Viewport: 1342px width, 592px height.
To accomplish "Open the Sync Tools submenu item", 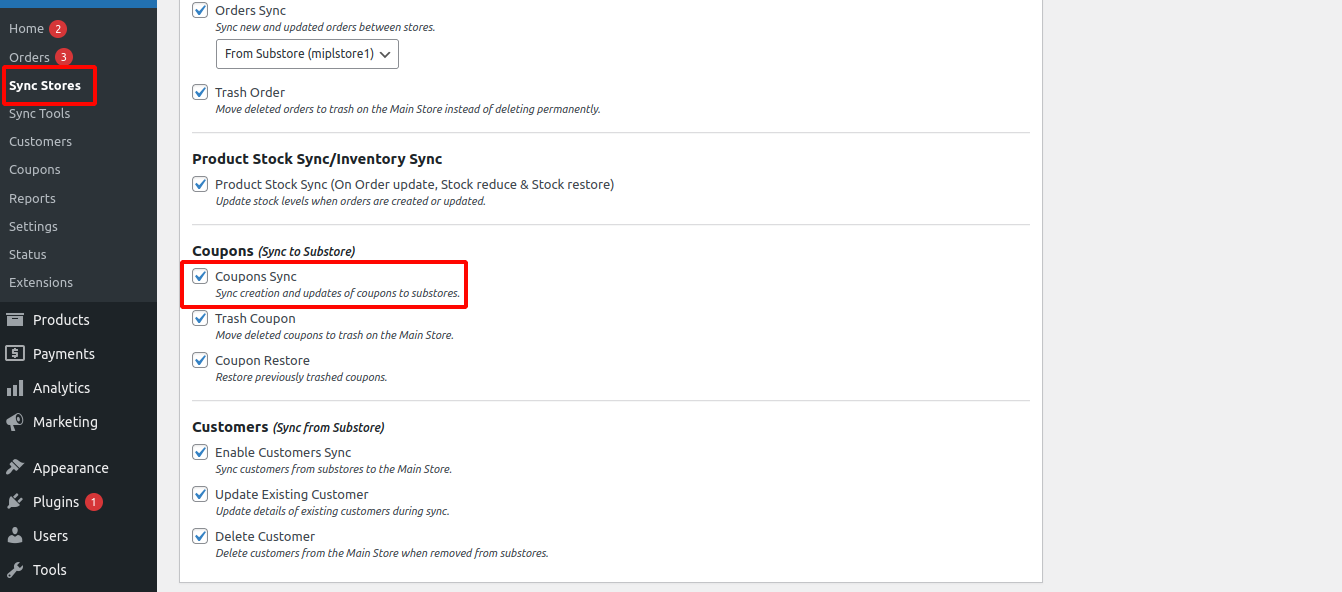I will (x=40, y=114).
